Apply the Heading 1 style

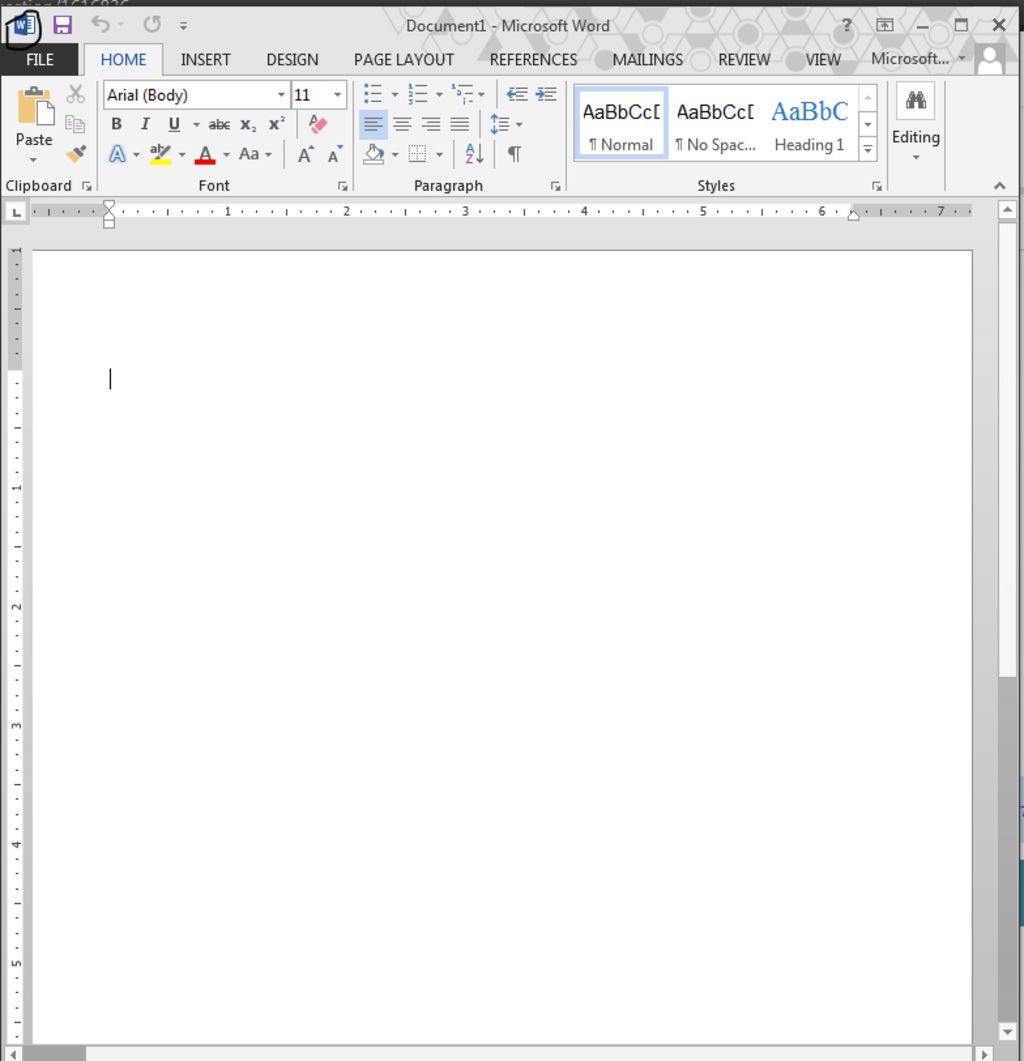tap(809, 124)
